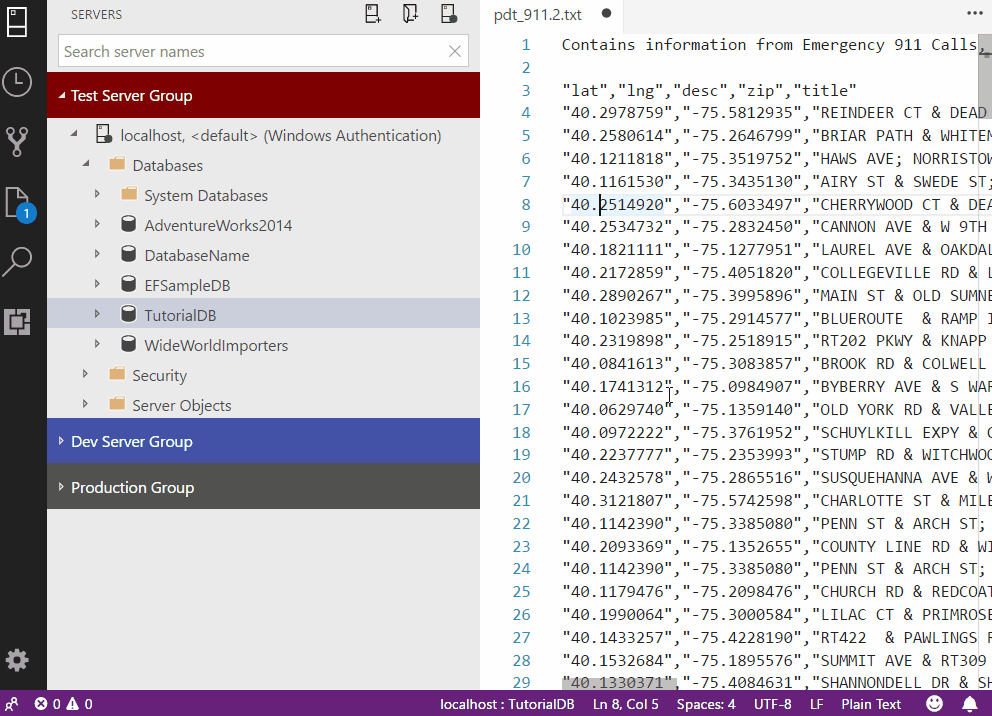Viewport: 992px width, 716px height.
Task: Open the Search magnifier in activity bar
Action: click(17, 262)
